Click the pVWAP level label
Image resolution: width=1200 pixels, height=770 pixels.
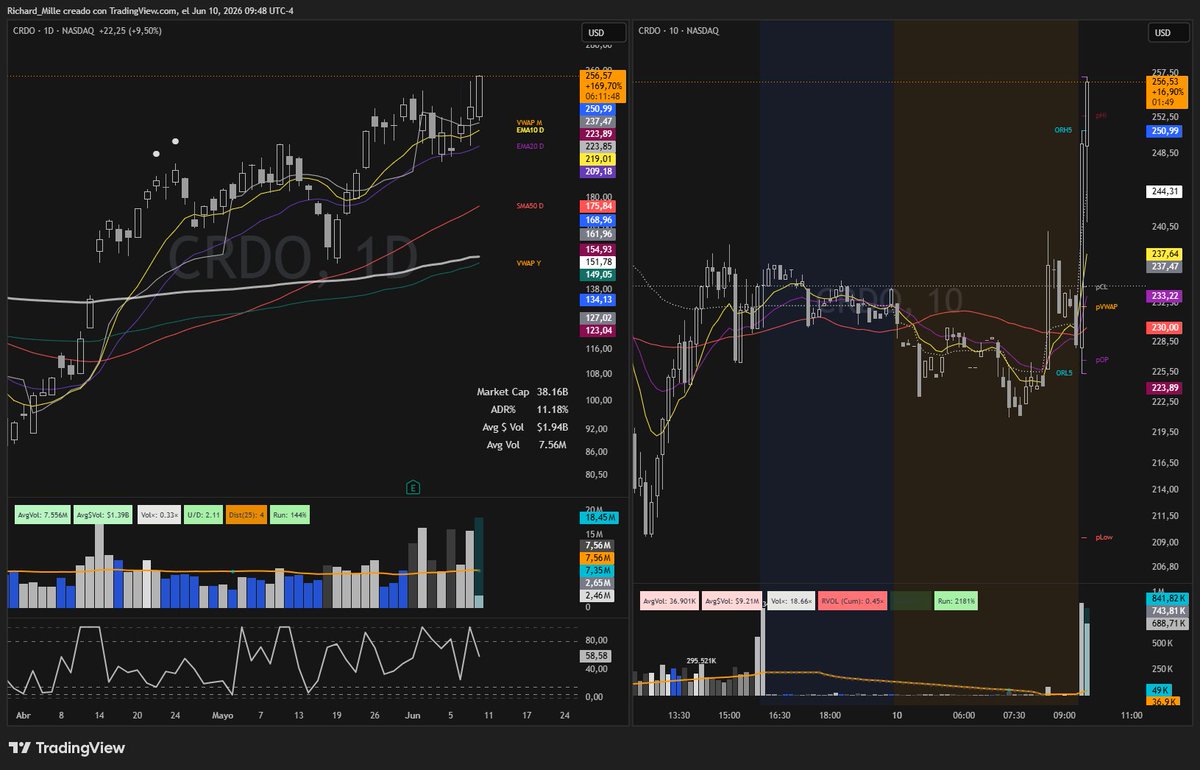pyautogui.click(x=1106, y=307)
